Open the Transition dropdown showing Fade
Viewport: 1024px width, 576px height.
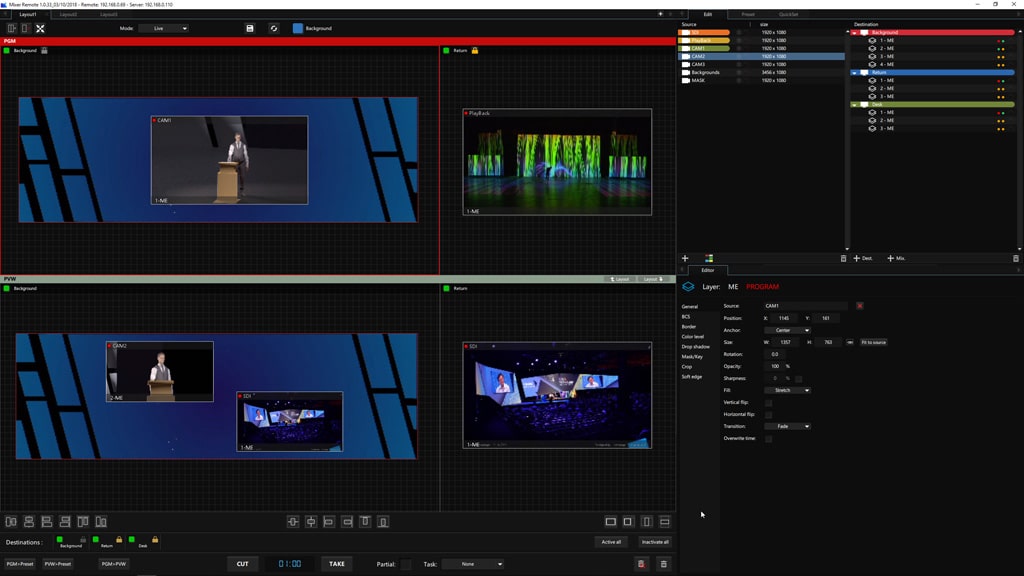click(x=787, y=426)
